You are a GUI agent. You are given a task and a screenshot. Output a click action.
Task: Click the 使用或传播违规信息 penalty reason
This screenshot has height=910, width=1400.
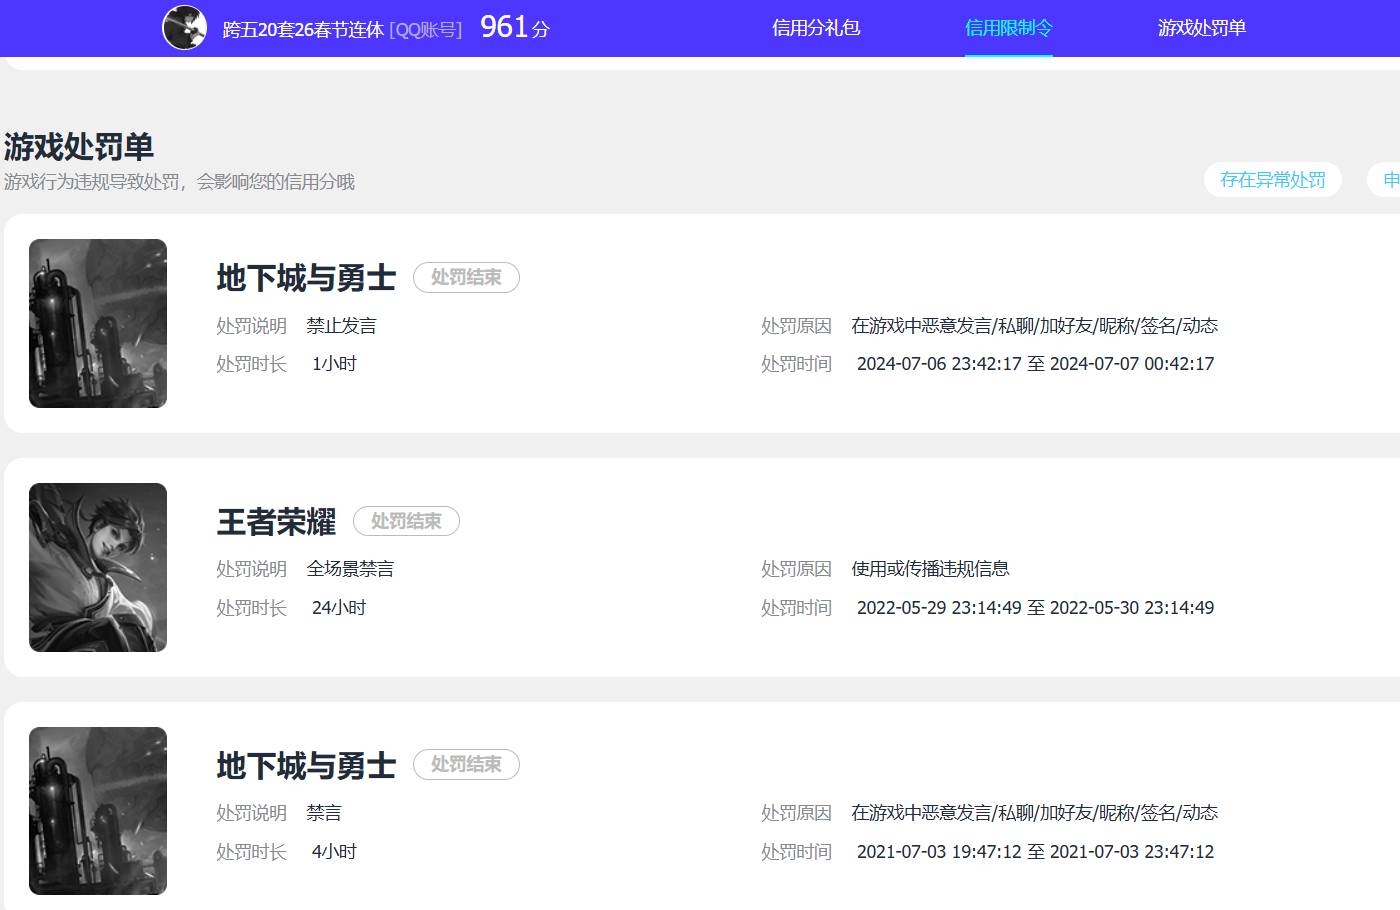coord(931,569)
